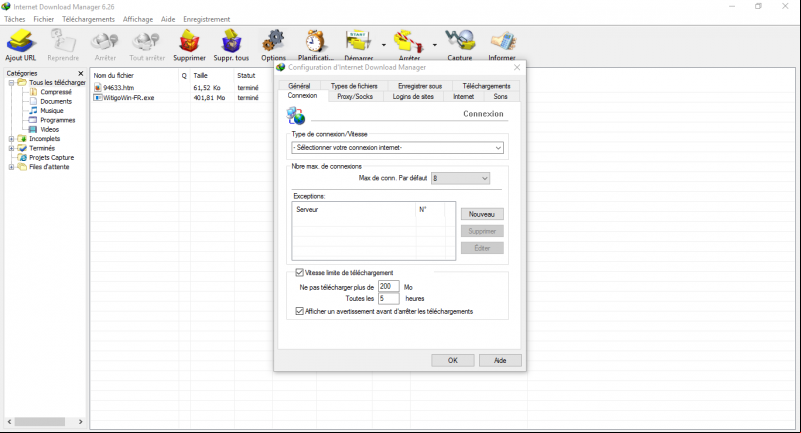This screenshot has height=433, width=801.
Task: Click the Reprendre toolbar icon
Action: pyautogui.click(x=63, y=41)
